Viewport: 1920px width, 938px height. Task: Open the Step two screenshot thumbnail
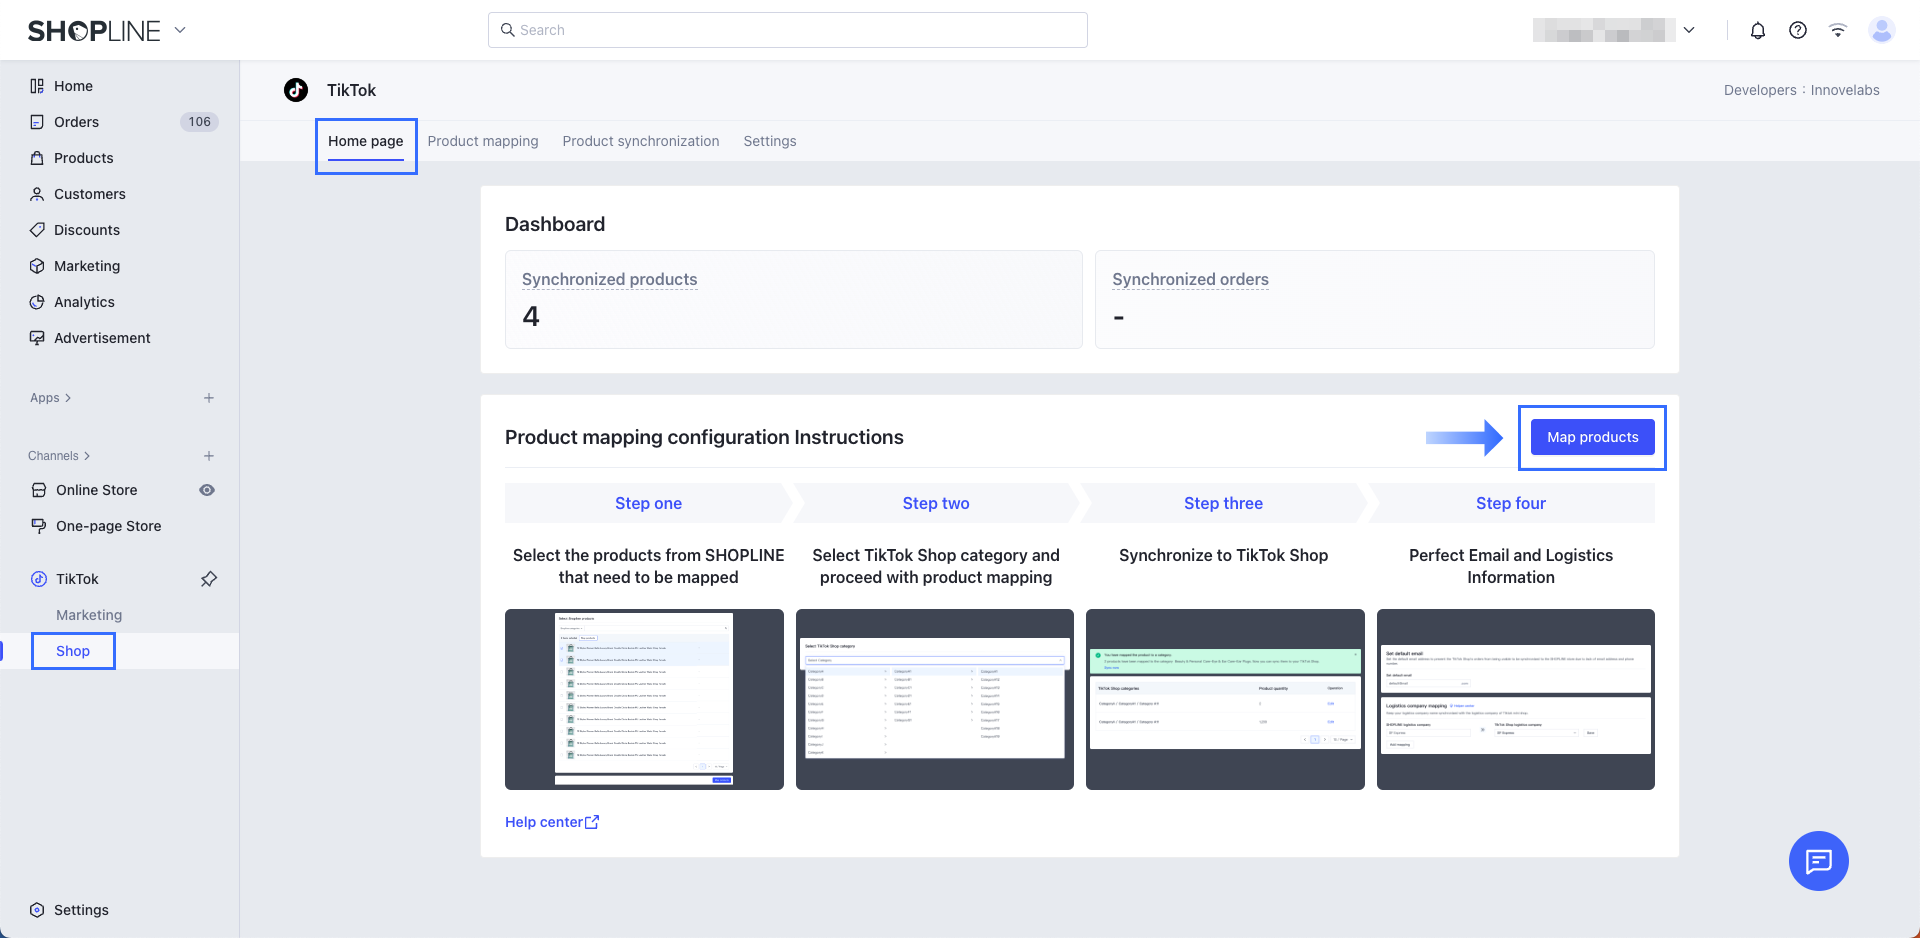[x=935, y=699]
